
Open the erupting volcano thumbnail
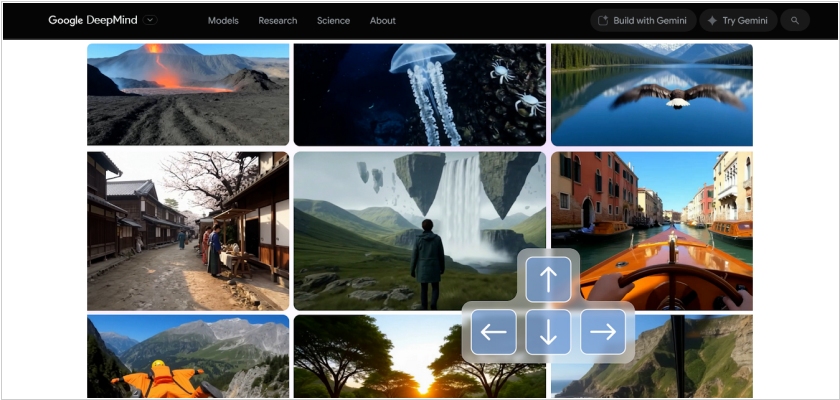pyautogui.click(x=188, y=95)
